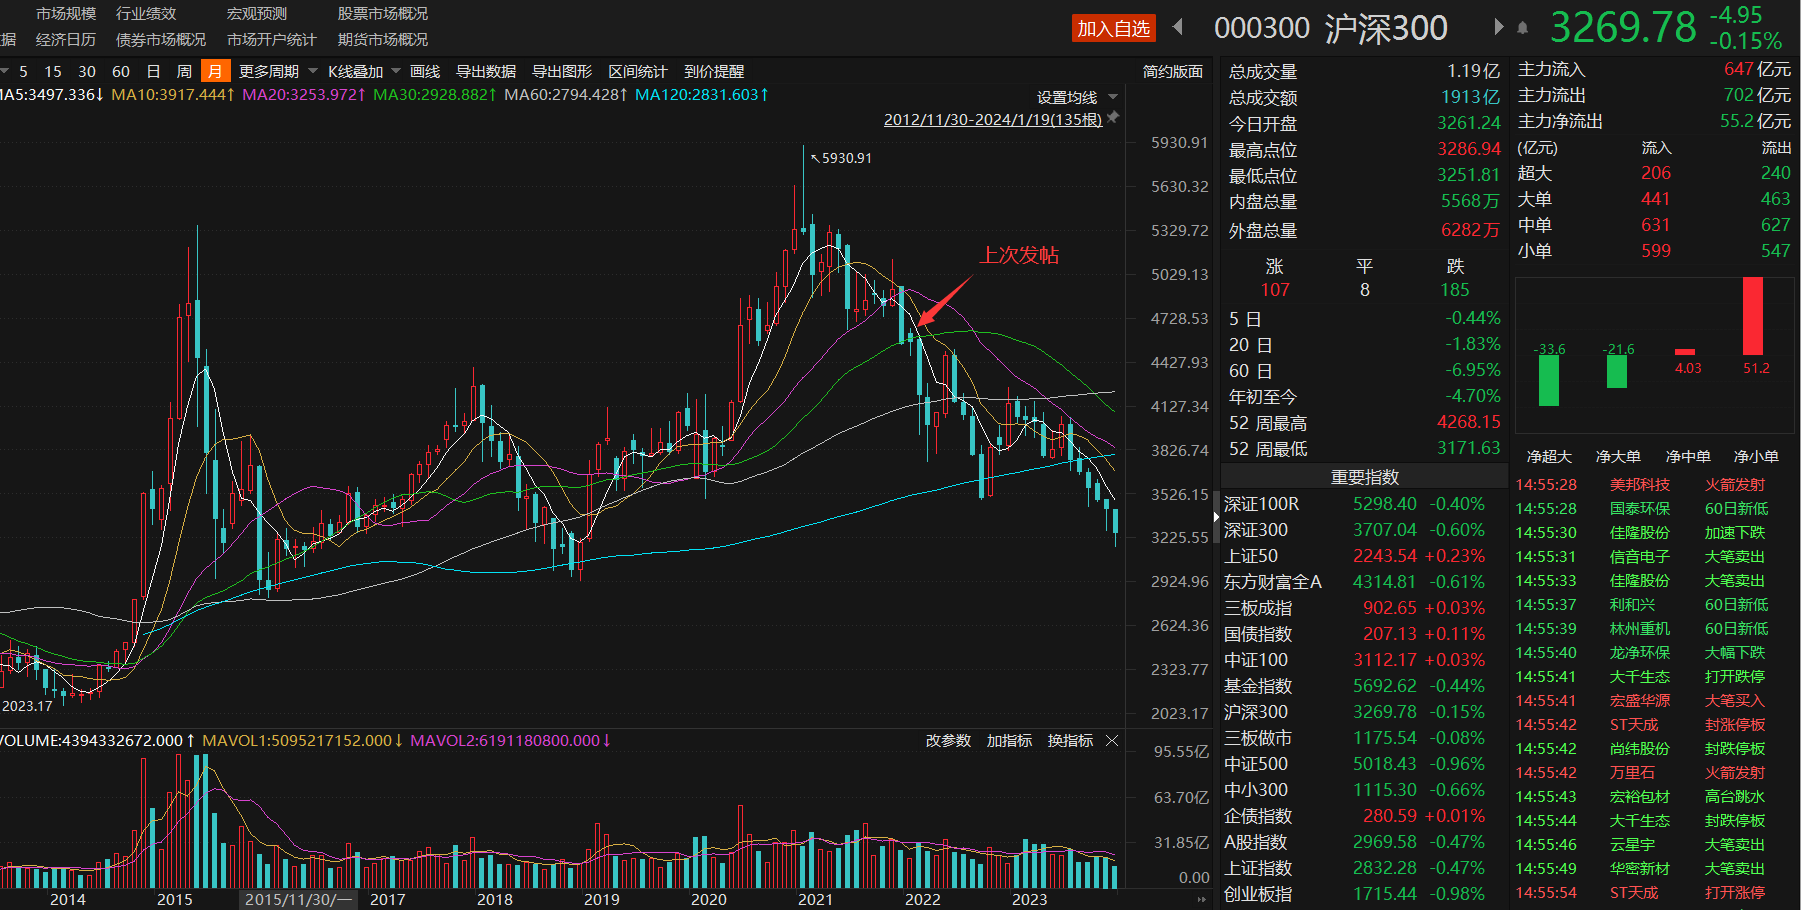Click the MA10 moving average label
Image resolution: width=1801 pixels, height=910 pixels.
[173, 95]
